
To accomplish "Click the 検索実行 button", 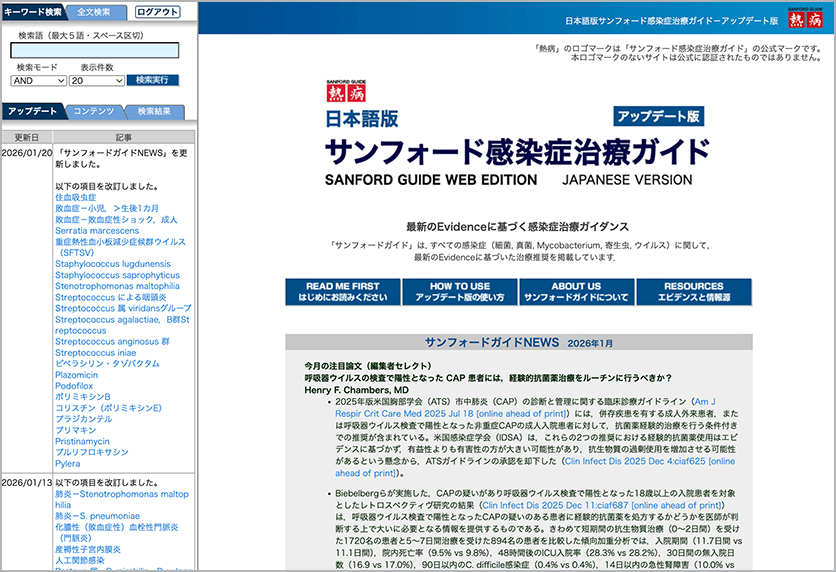I will (x=152, y=80).
